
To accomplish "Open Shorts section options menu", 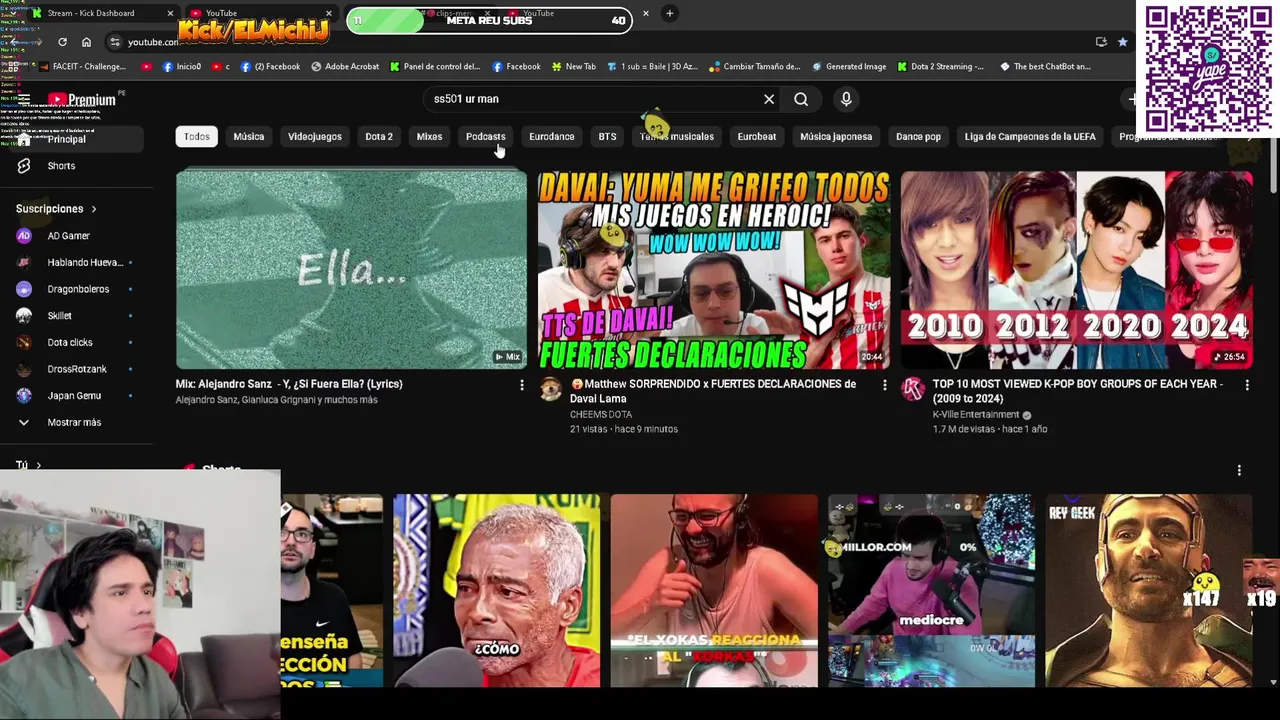I will pos(1239,470).
